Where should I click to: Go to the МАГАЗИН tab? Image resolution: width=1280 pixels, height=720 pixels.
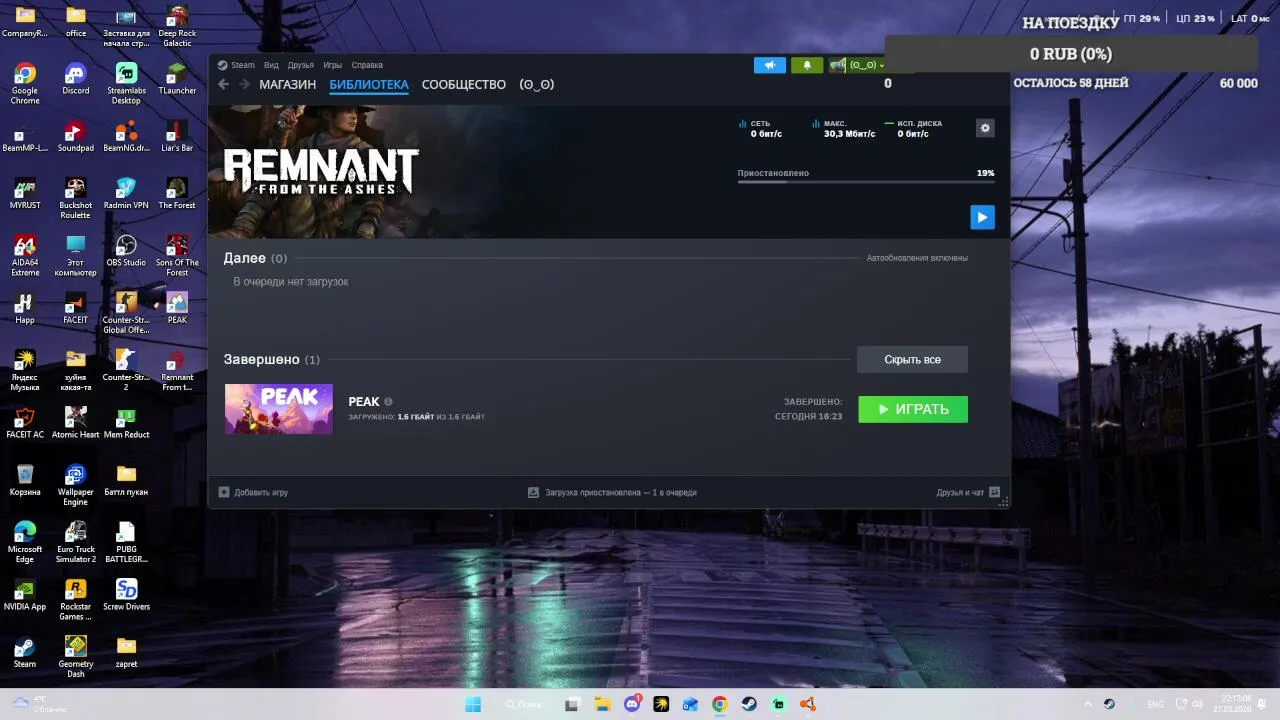point(287,84)
